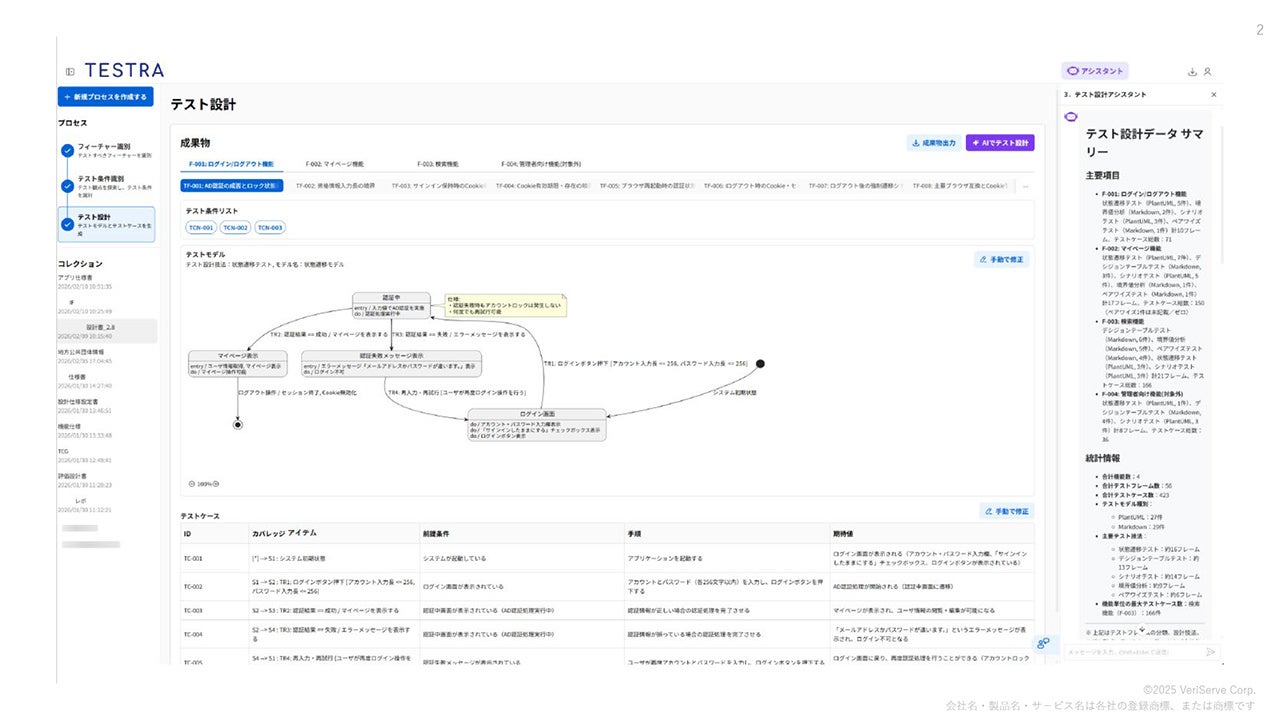The width and height of the screenshot is (1280, 720).
Task: Open the 設計書_2.8 collection item
Action: [x=107, y=331]
